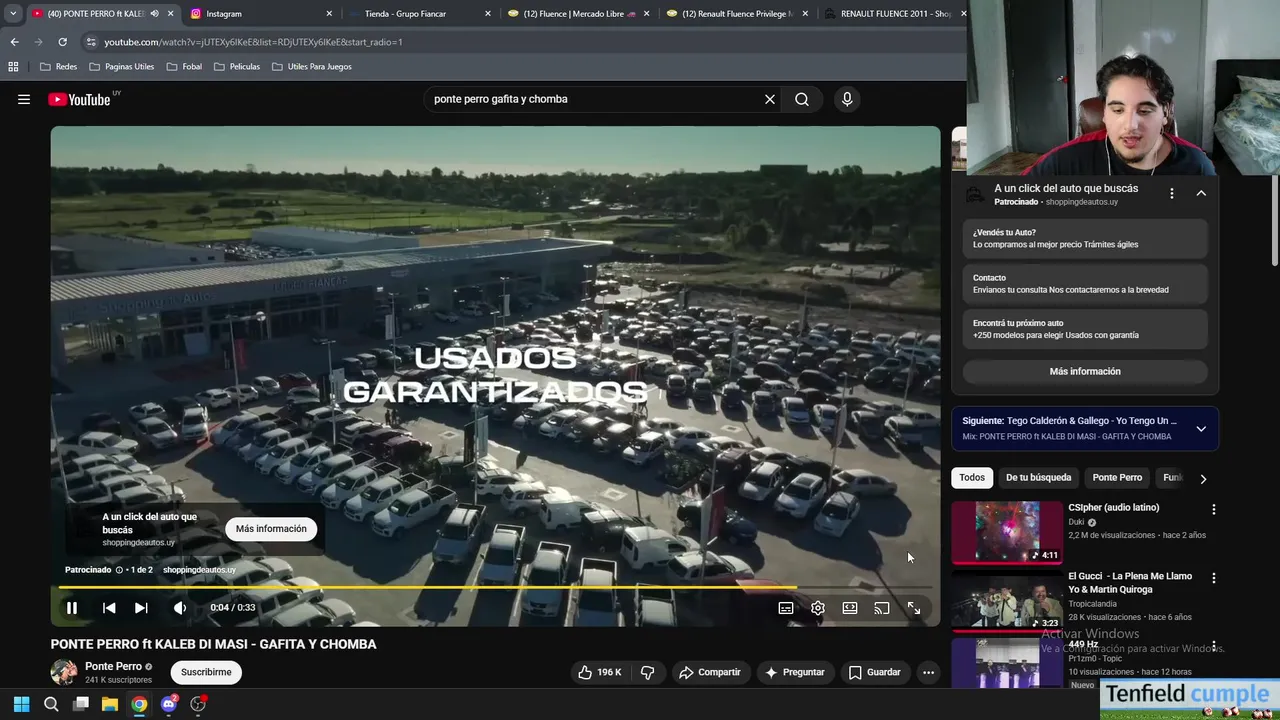Image resolution: width=1280 pixels, height=720 pixels.
Task: Open the Windows Start menu
Action: point(21,704)
